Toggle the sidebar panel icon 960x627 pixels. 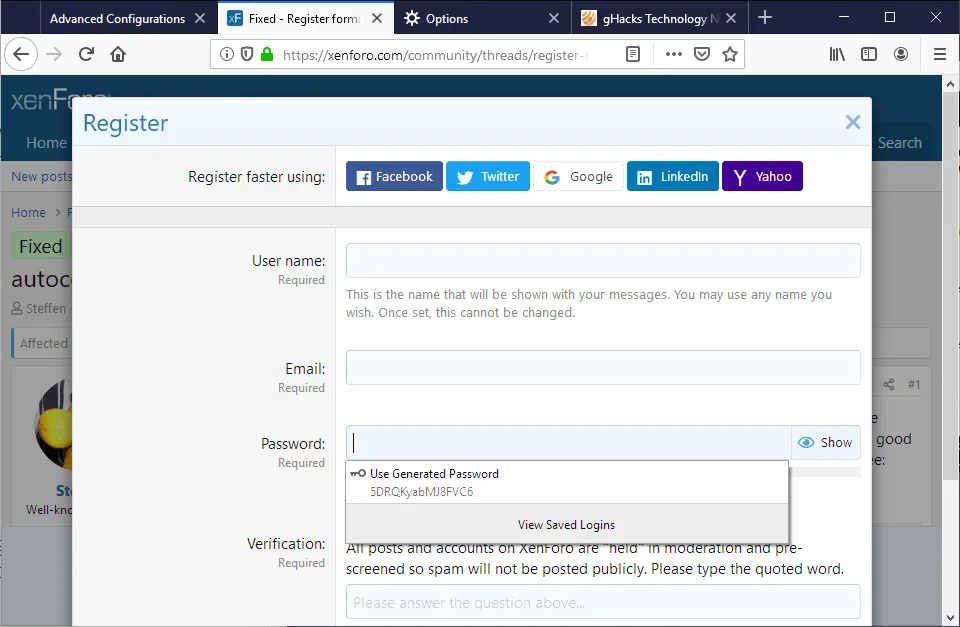(869, 54)
